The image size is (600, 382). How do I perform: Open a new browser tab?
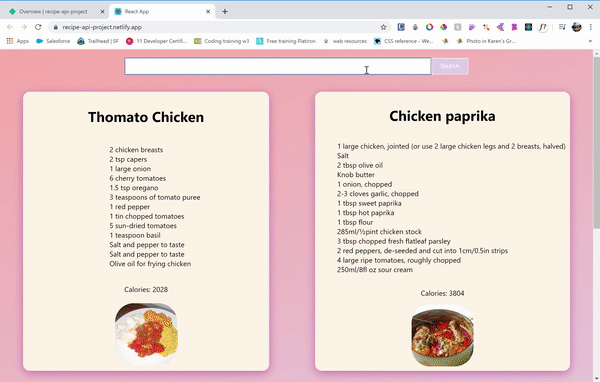click(225, 11)
